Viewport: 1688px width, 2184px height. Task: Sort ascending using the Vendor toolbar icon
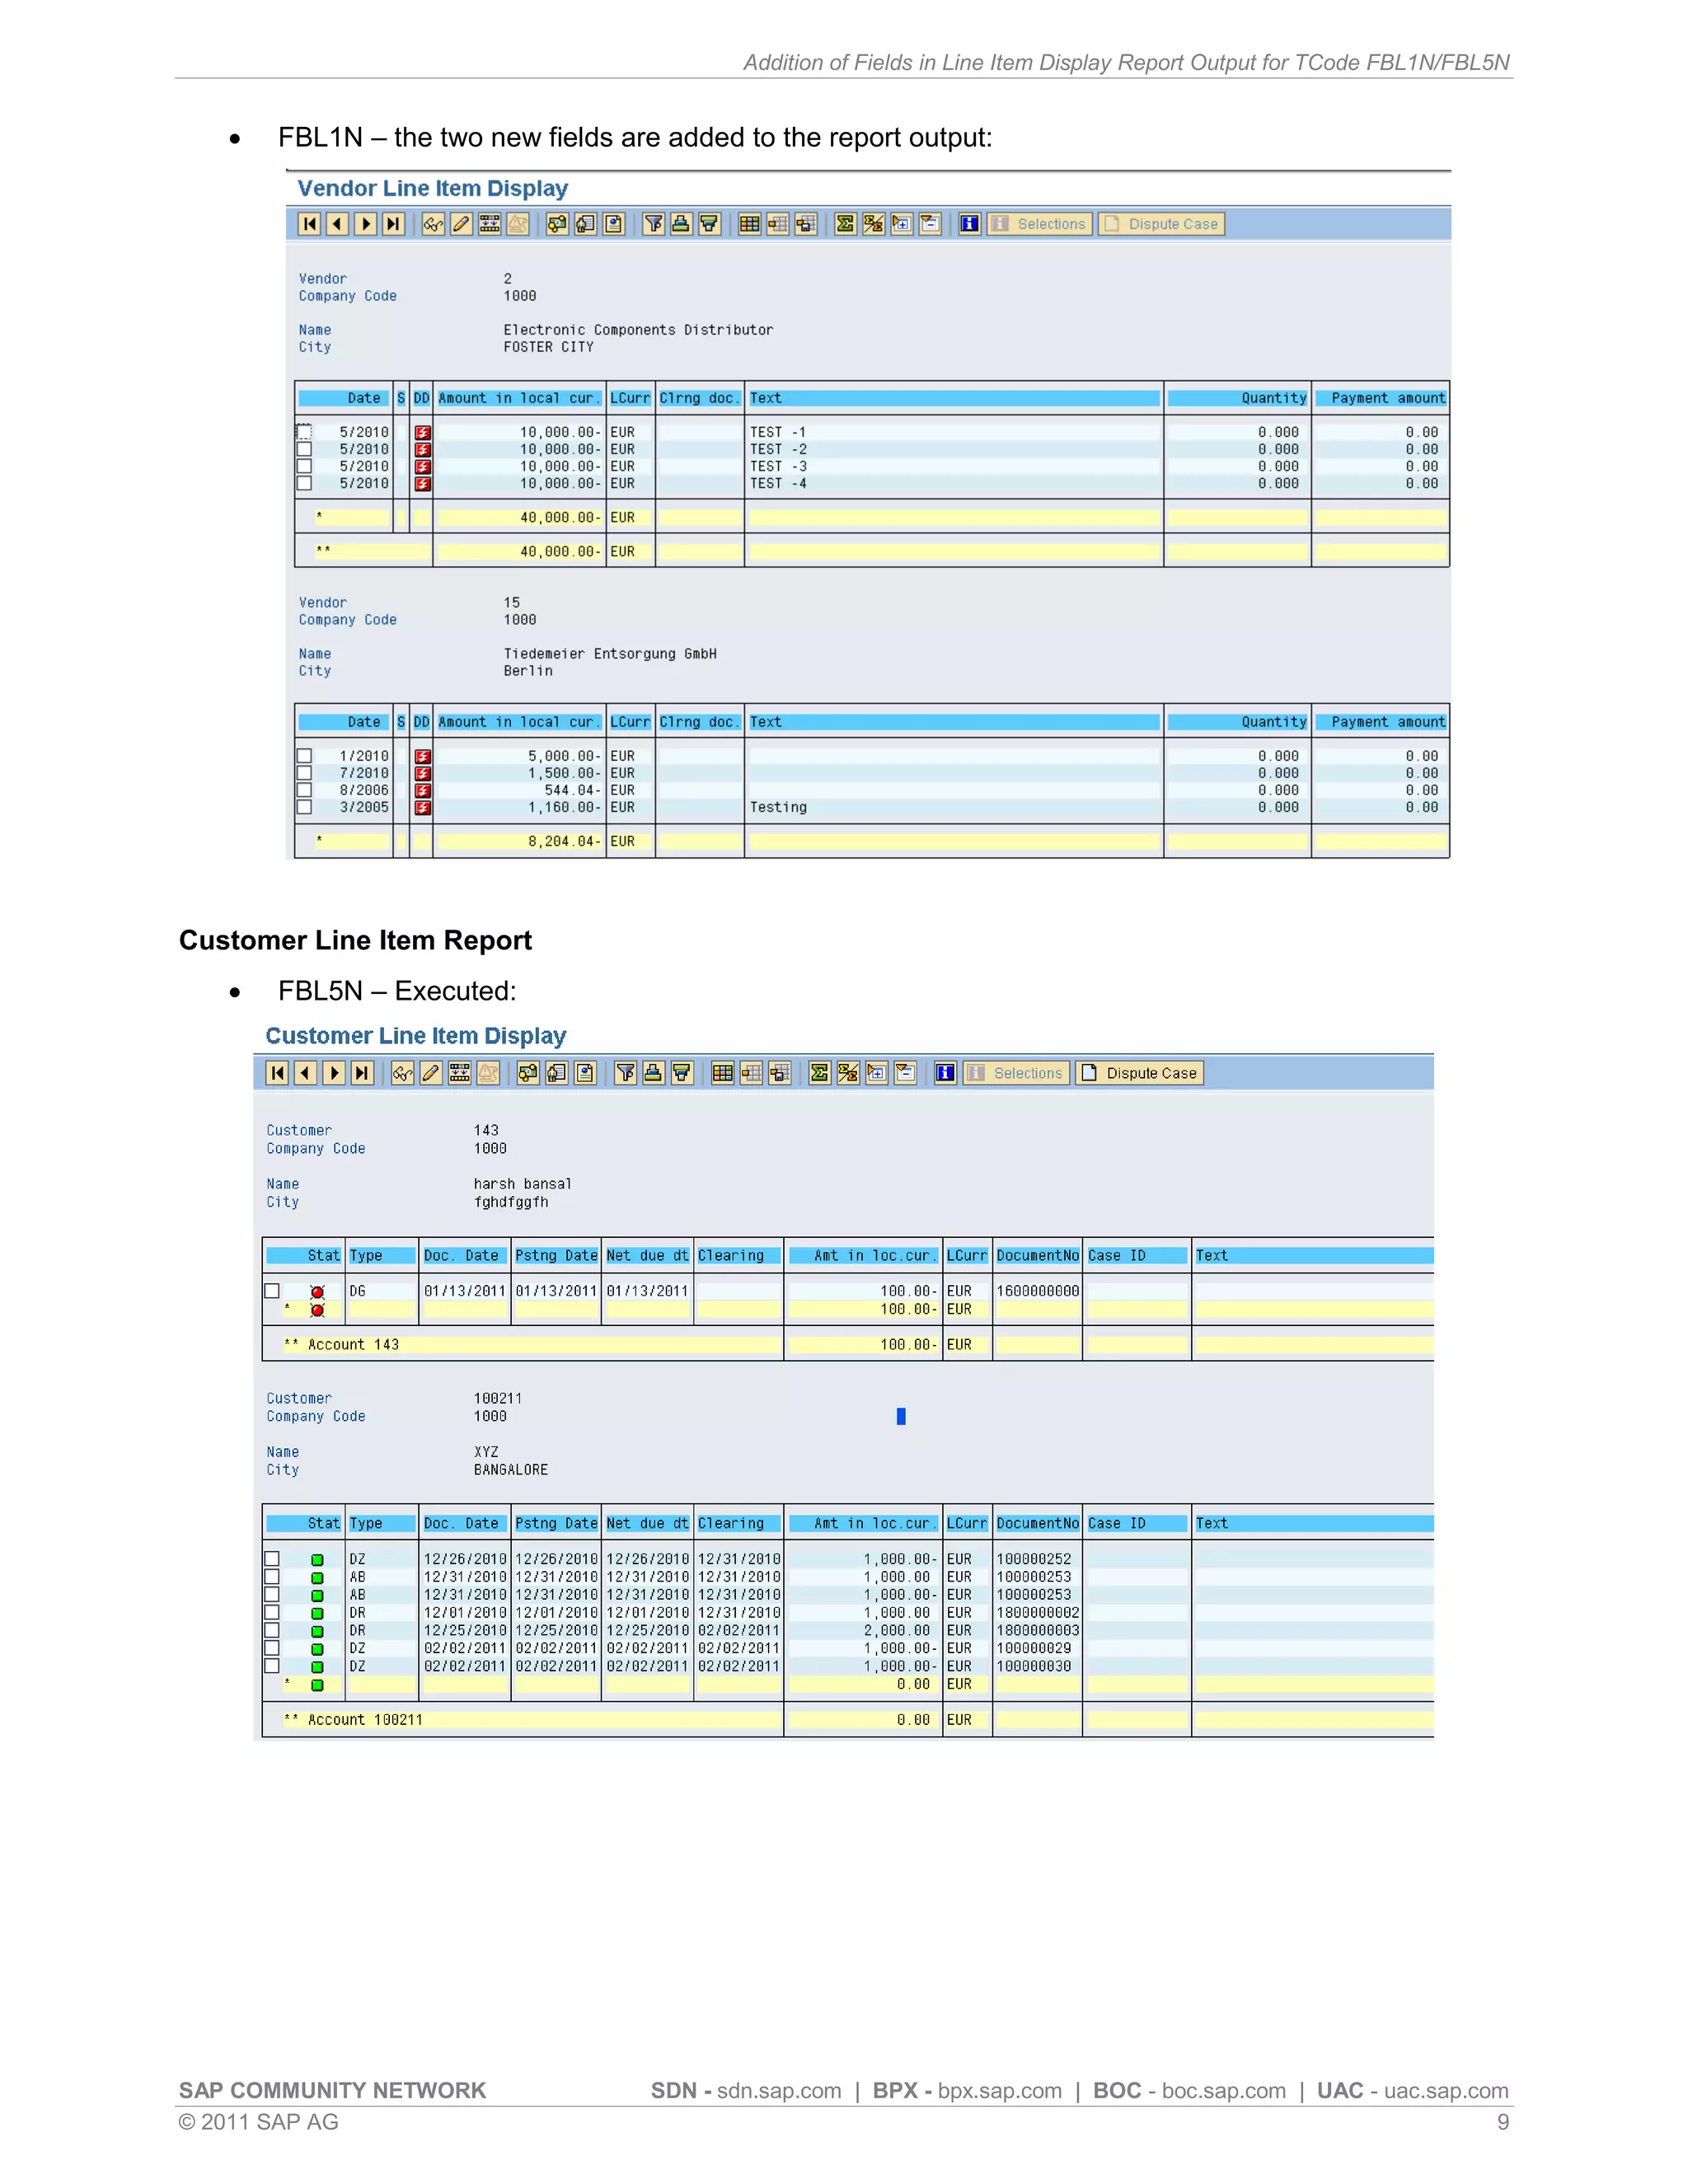point(681,224)
